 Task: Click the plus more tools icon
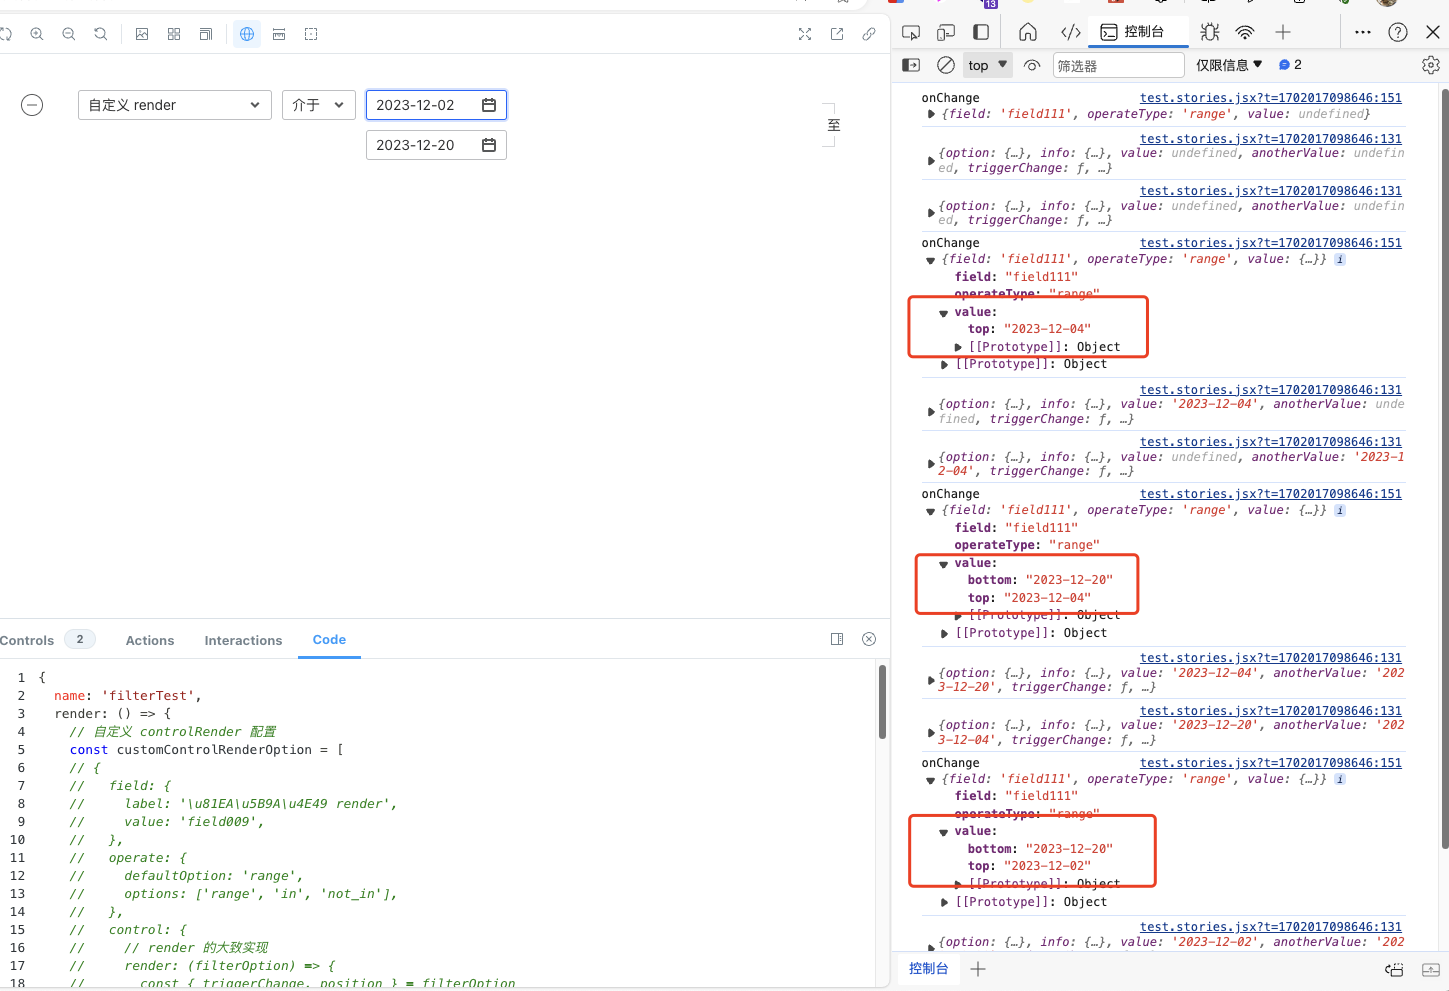(x=1283, y=32)
